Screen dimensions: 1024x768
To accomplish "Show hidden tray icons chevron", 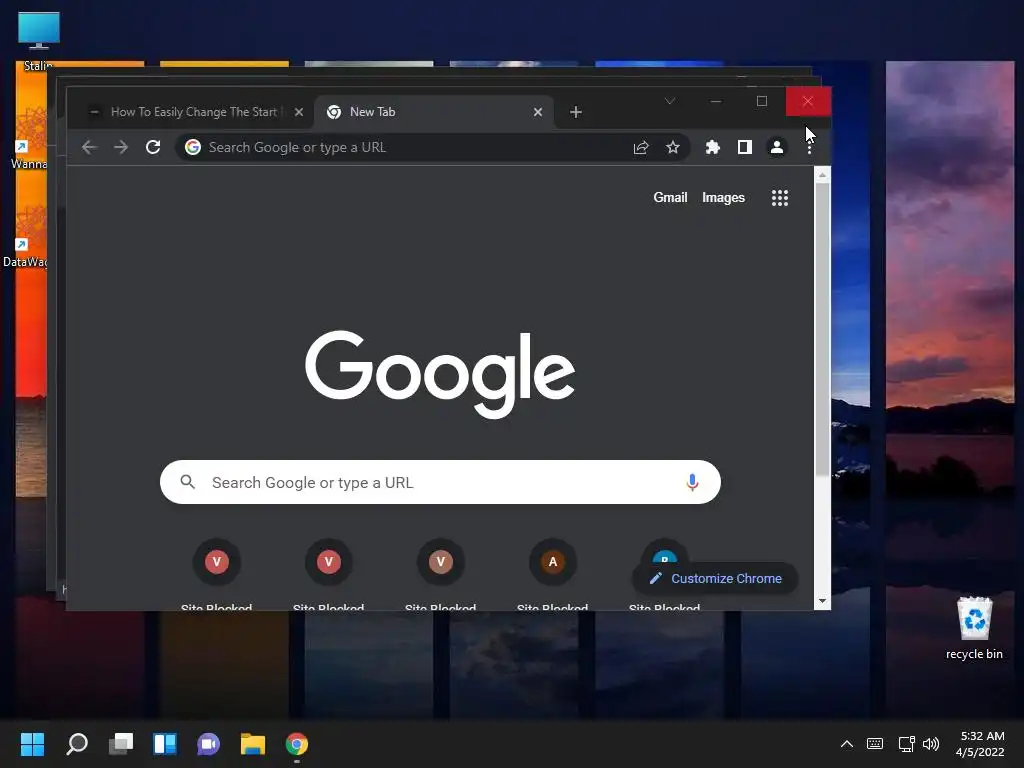I will click(x=846, y=744).
